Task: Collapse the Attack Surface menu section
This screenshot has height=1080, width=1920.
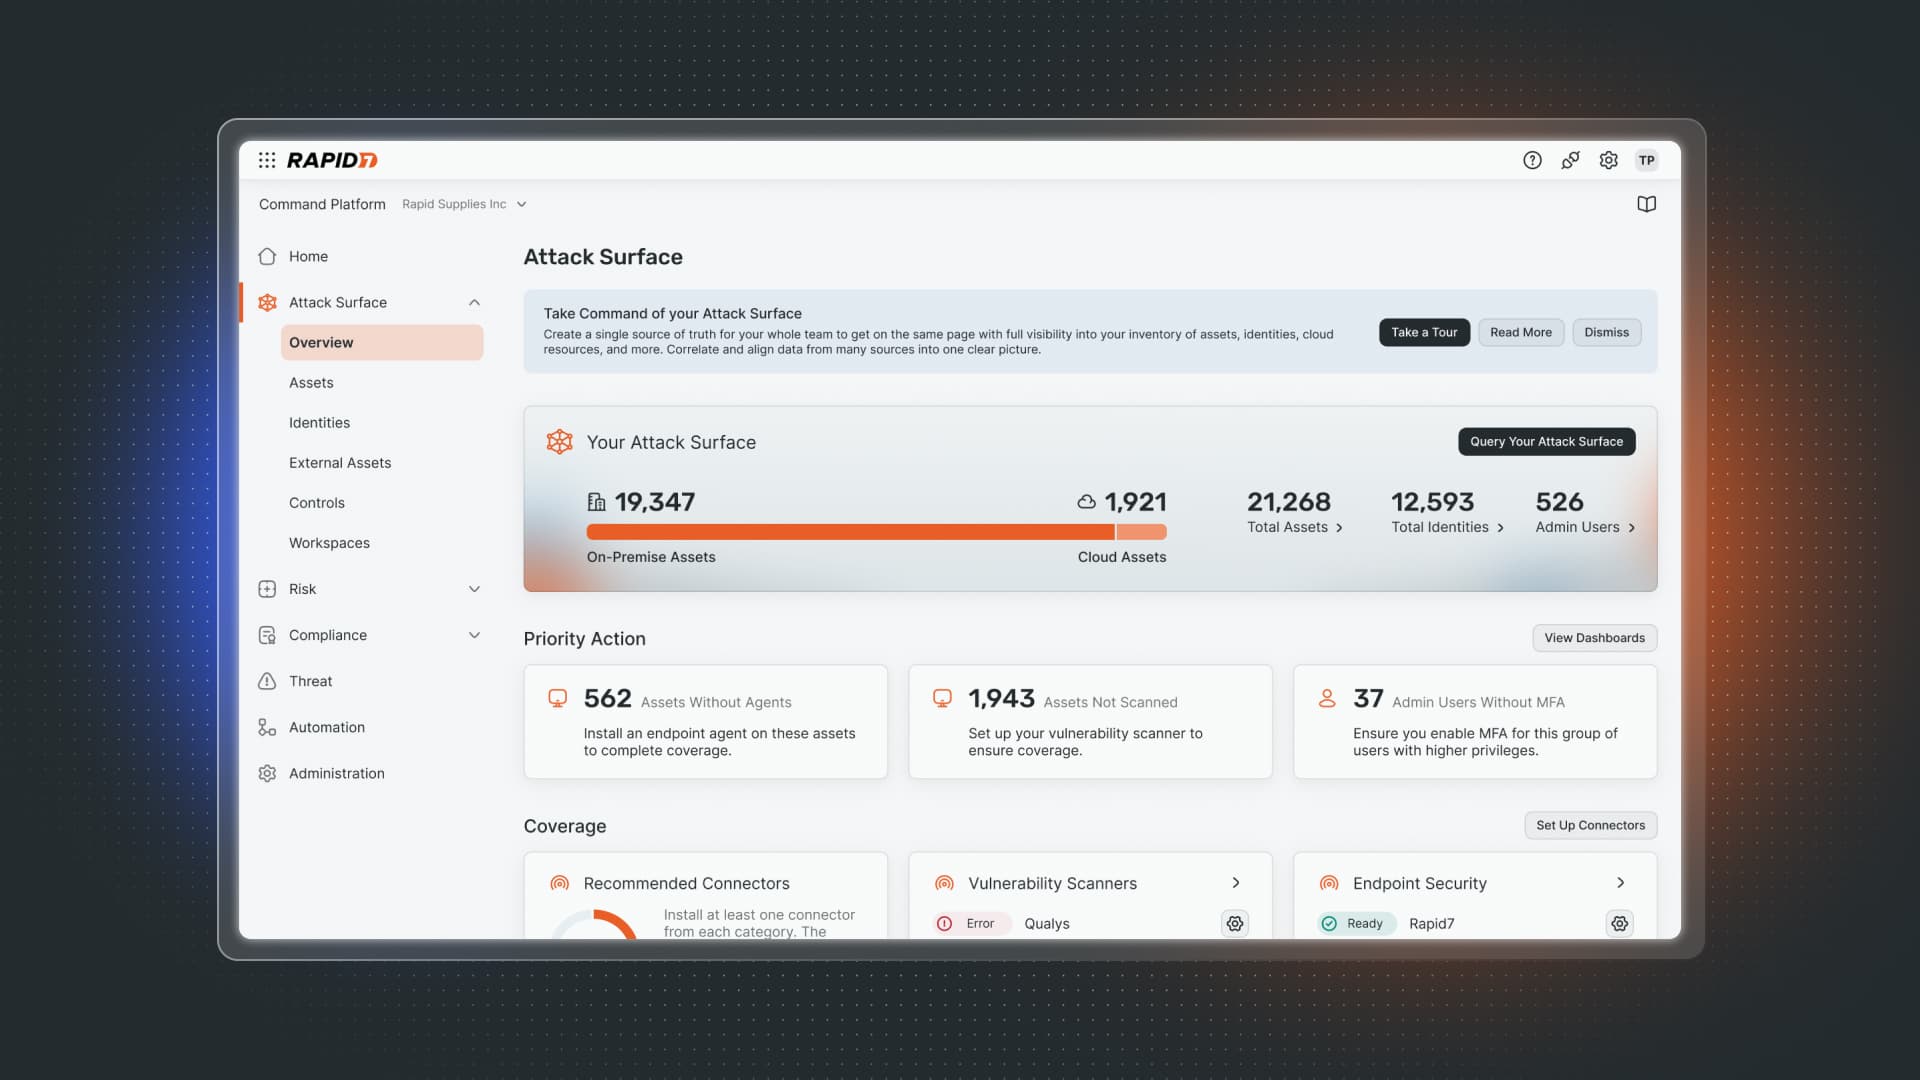Action: (474, 302)
